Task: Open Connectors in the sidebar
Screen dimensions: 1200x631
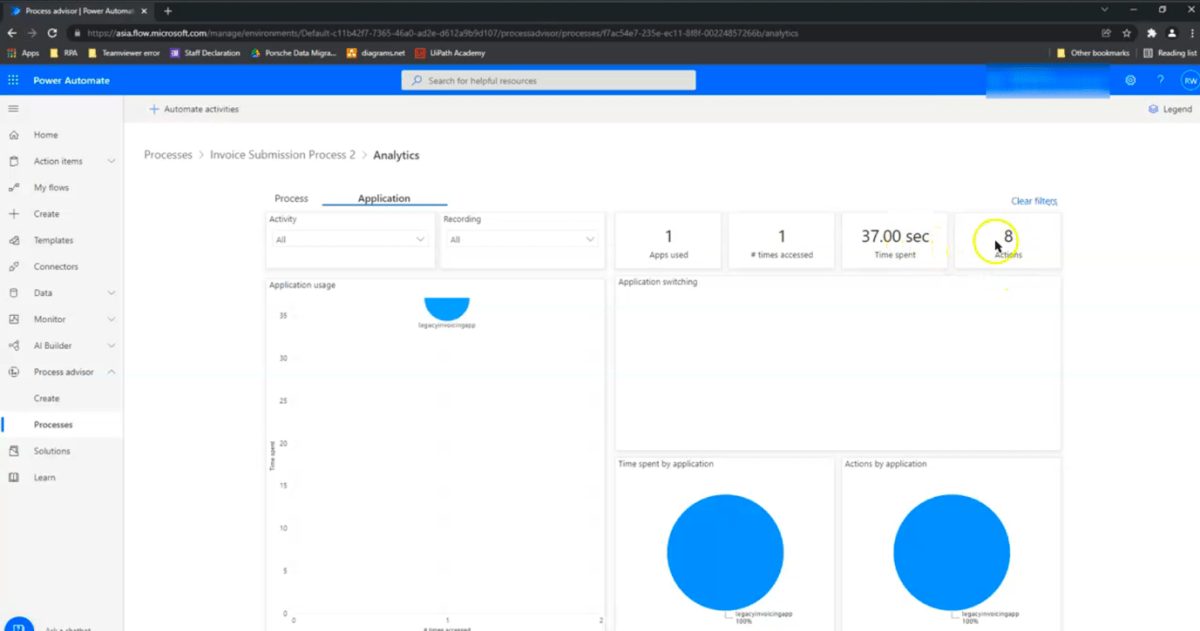Action: pyautogui.click(x=55, y=266)
